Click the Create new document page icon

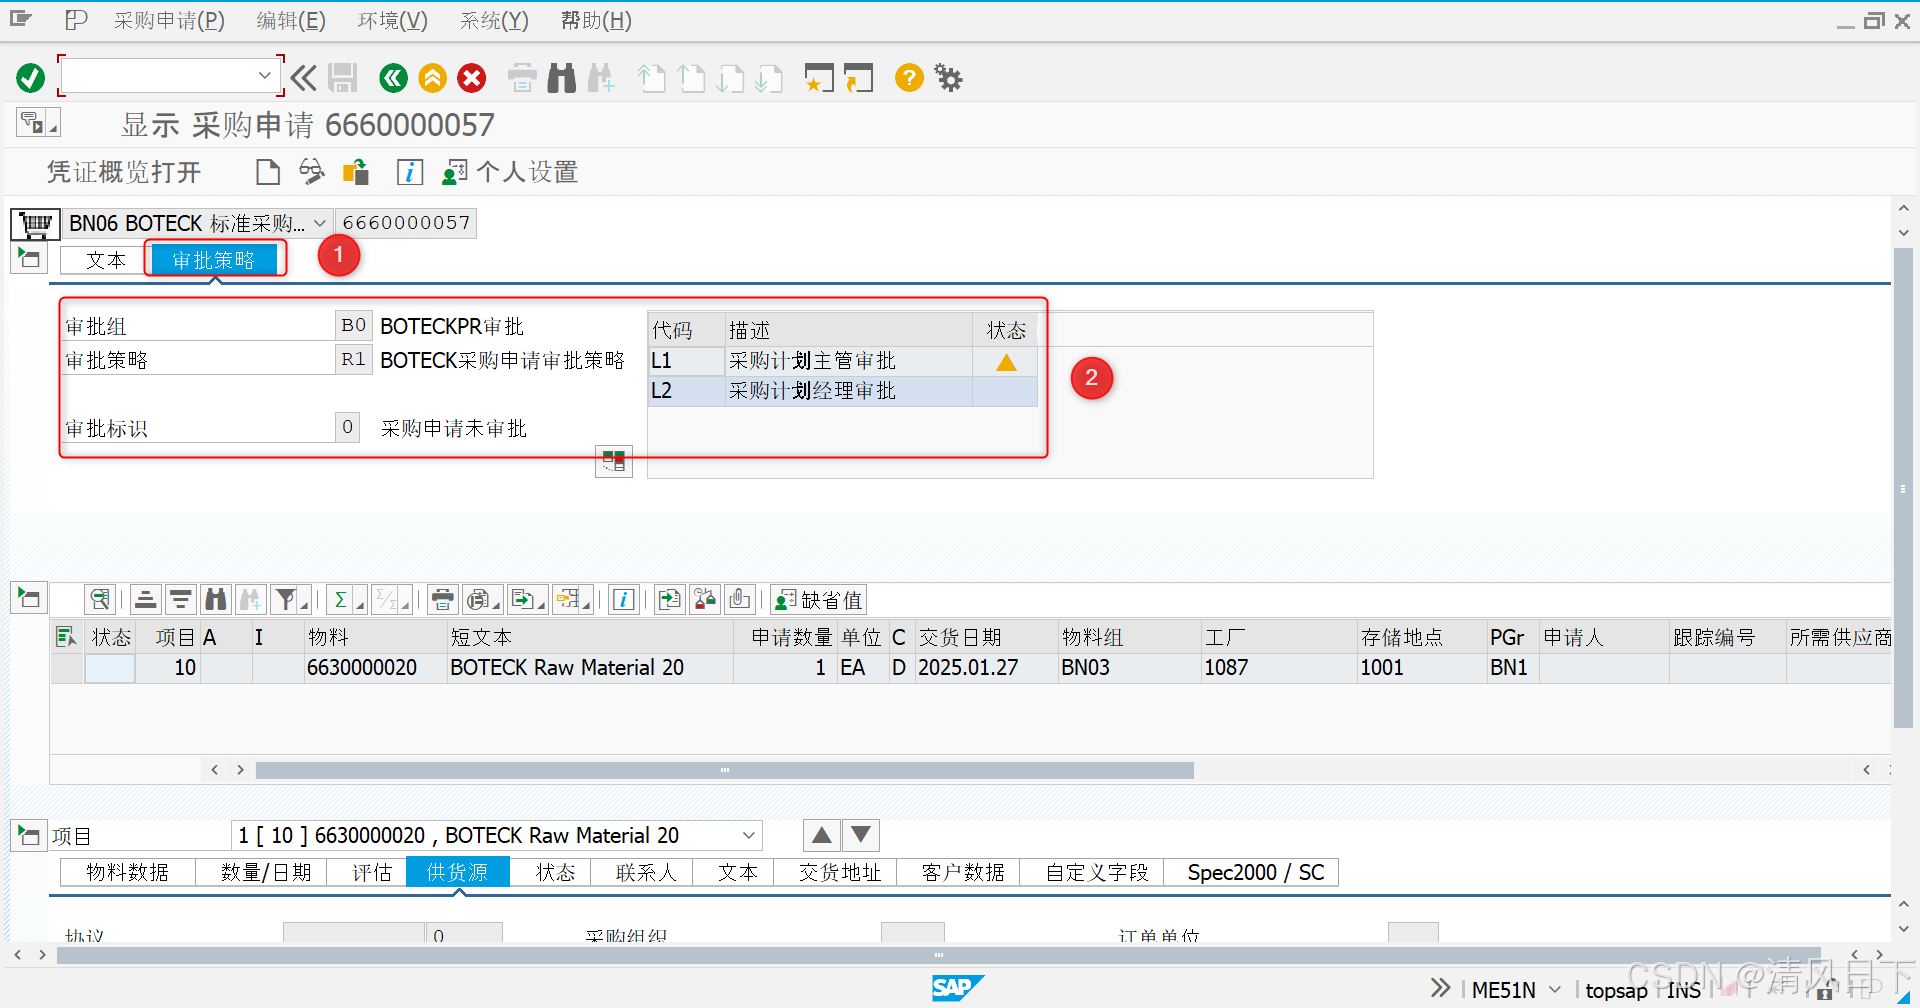point(267,172)
